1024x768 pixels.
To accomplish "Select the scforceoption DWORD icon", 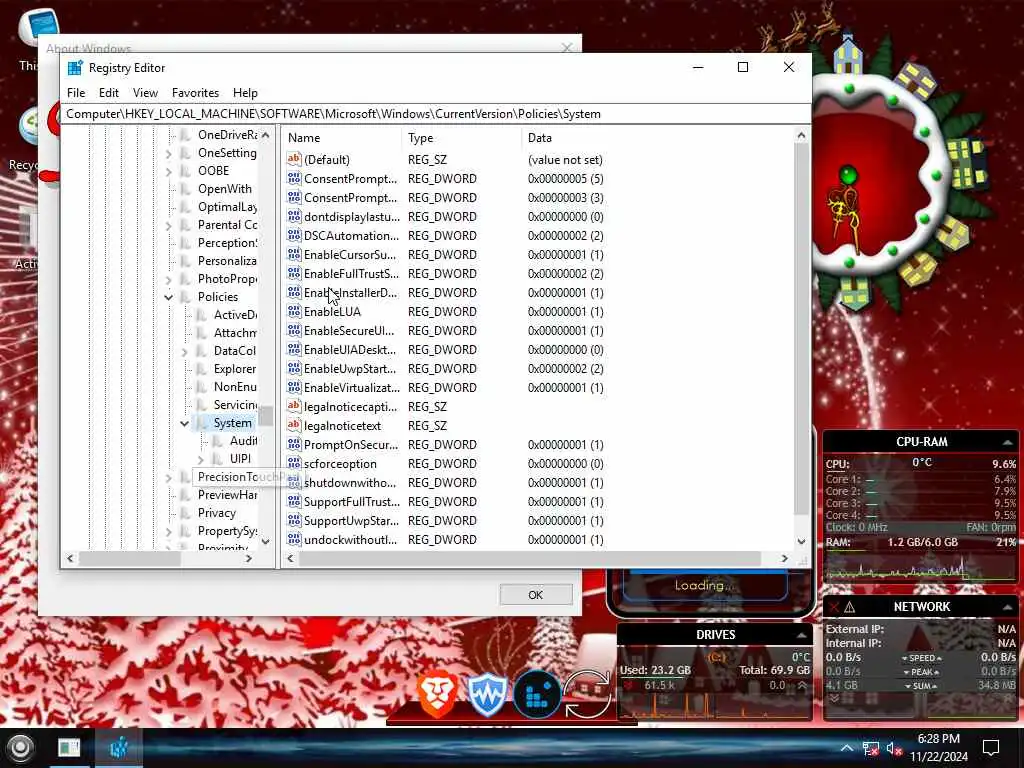I will (x=294, y=463).
